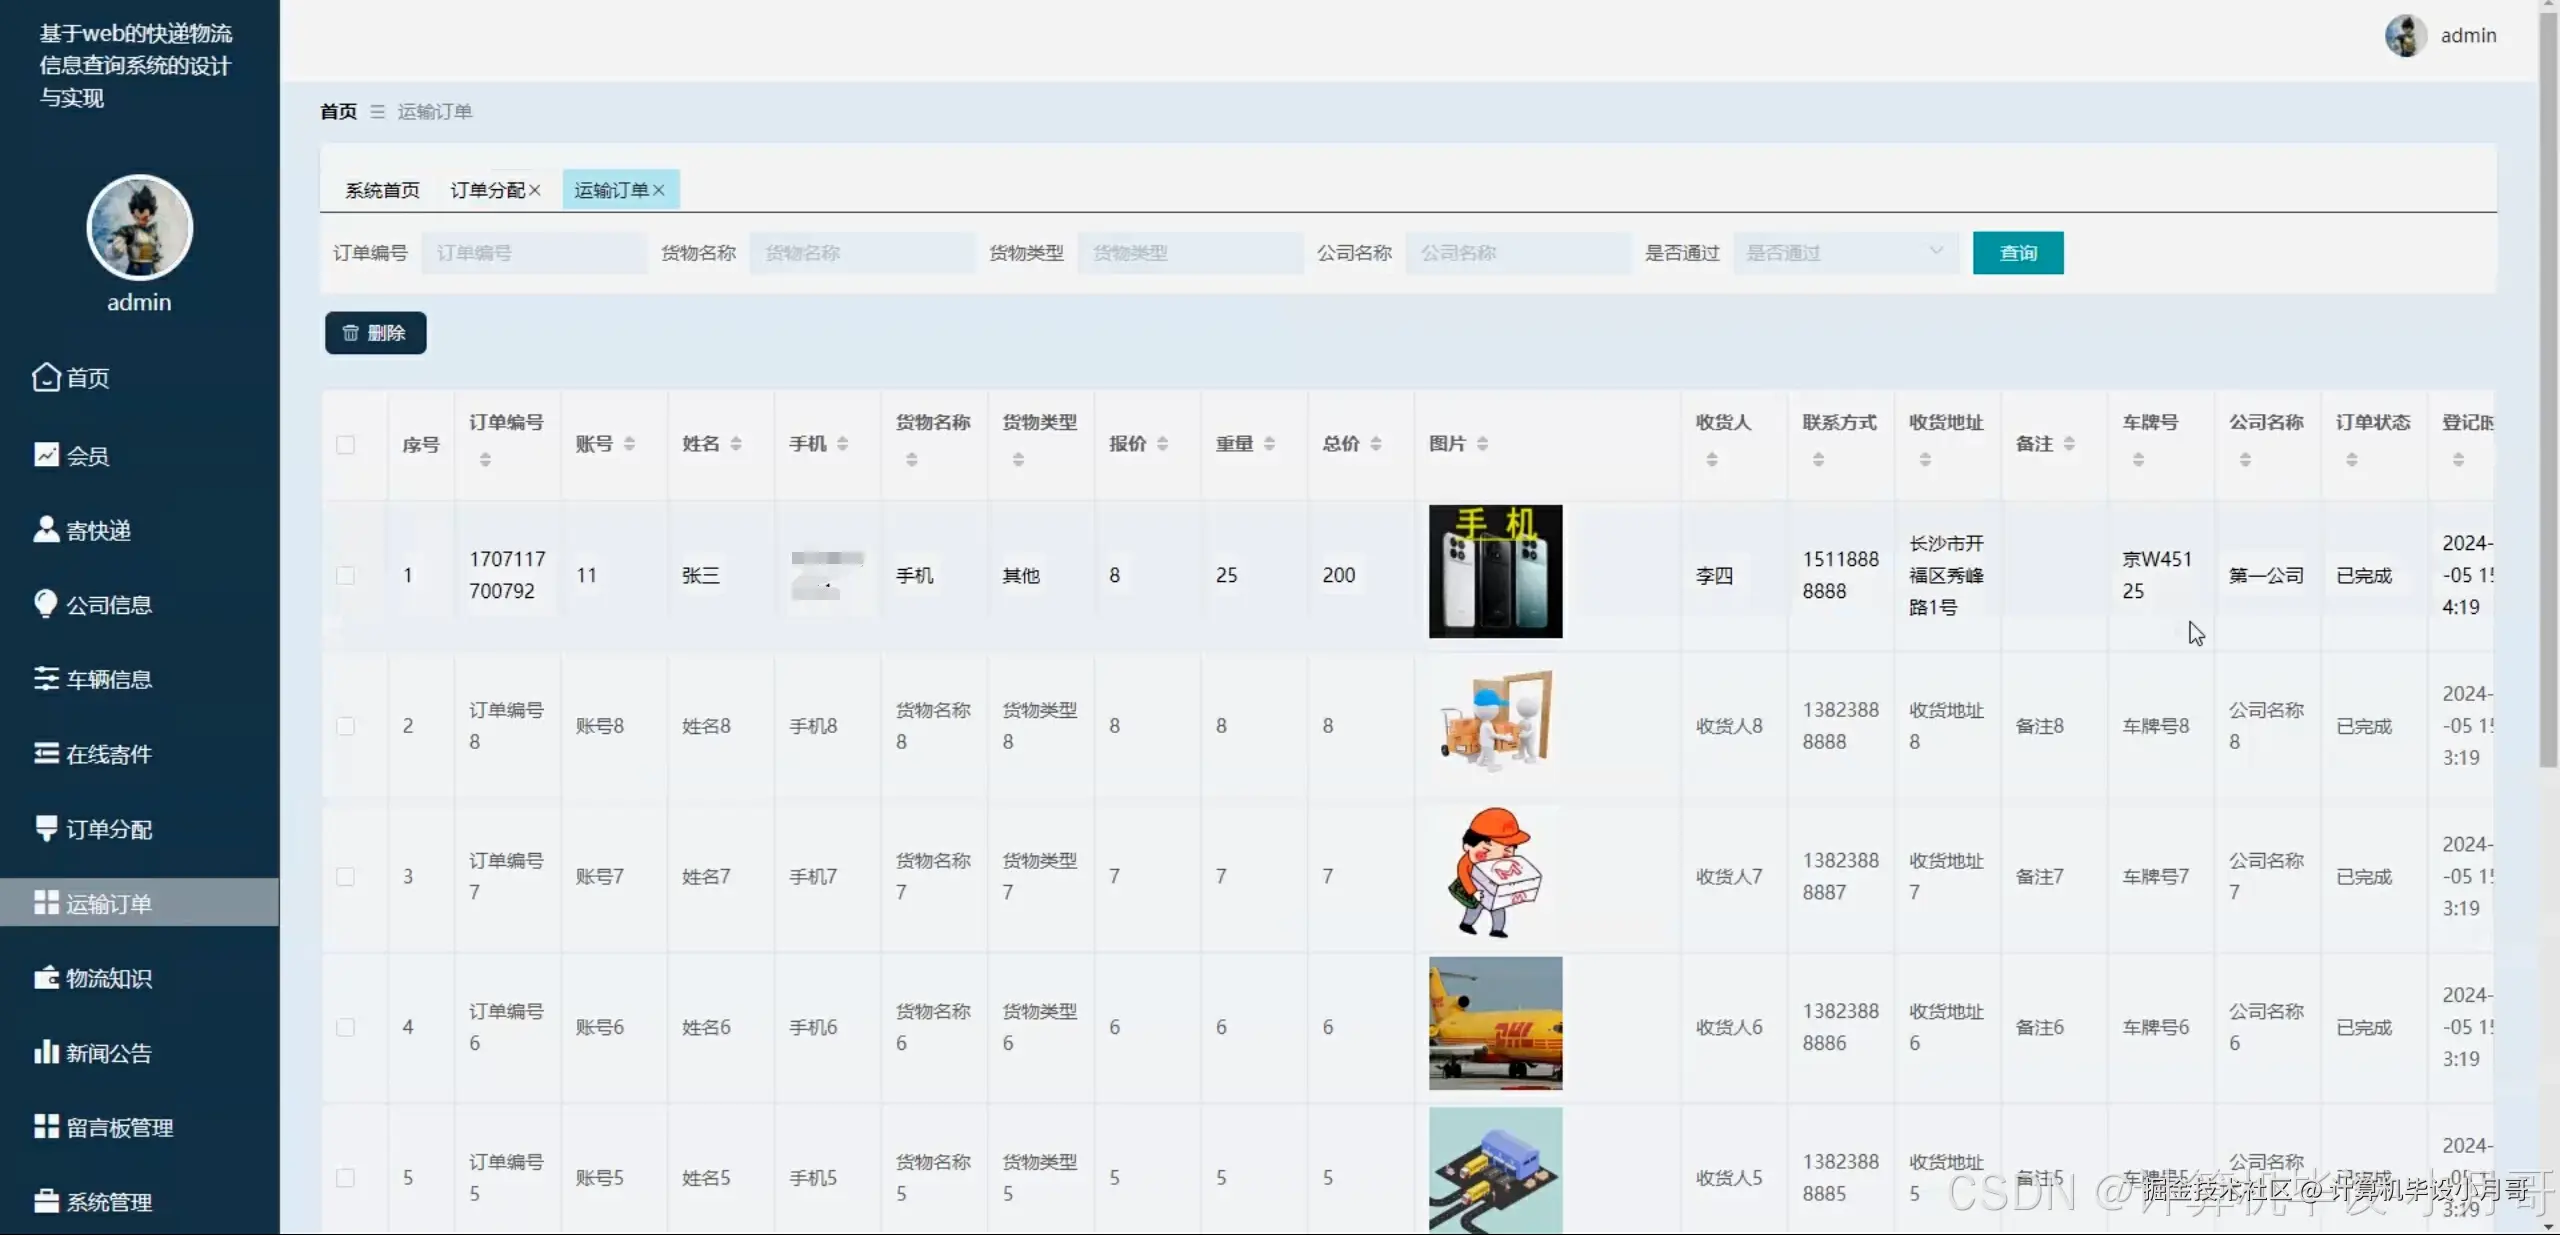Select checkbox for row 3 姓名7
The image size is (2560, 1235).
[x=346, y=877]
